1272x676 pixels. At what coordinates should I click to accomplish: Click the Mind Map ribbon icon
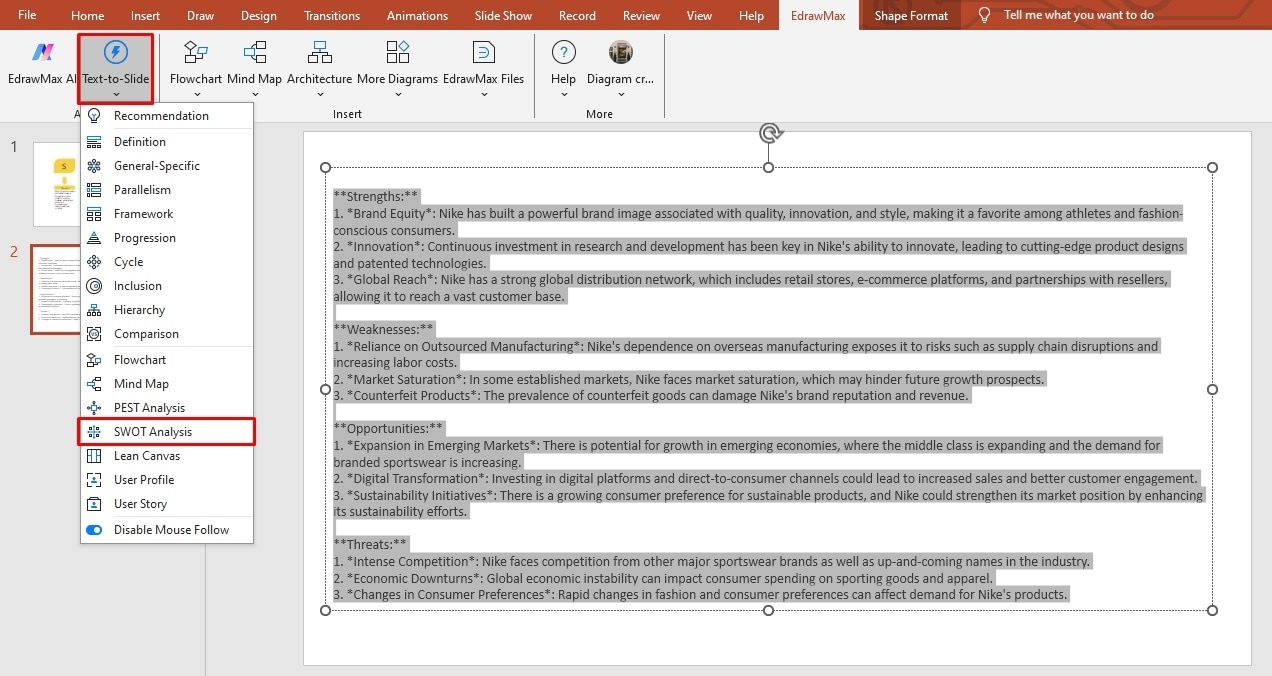coord(255,52)
